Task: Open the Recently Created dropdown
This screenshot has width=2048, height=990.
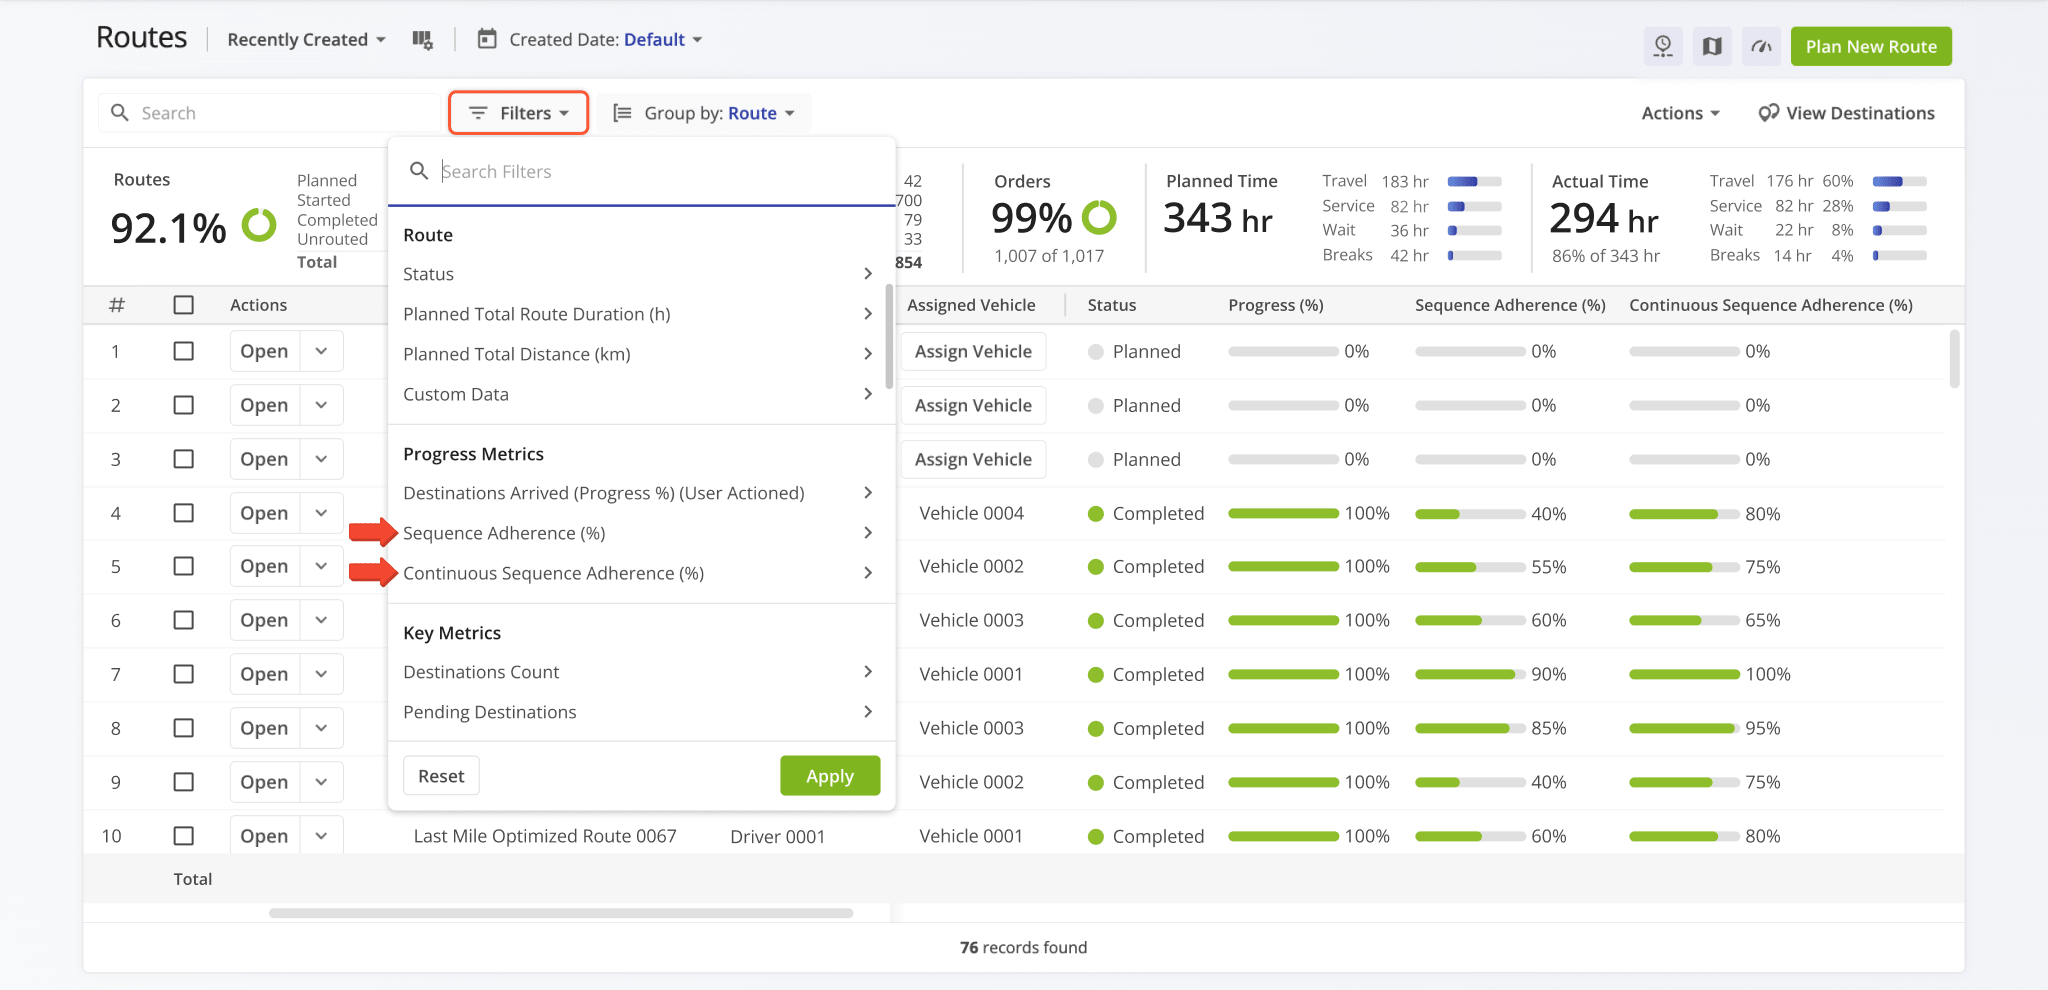Action: click(306, 40)
